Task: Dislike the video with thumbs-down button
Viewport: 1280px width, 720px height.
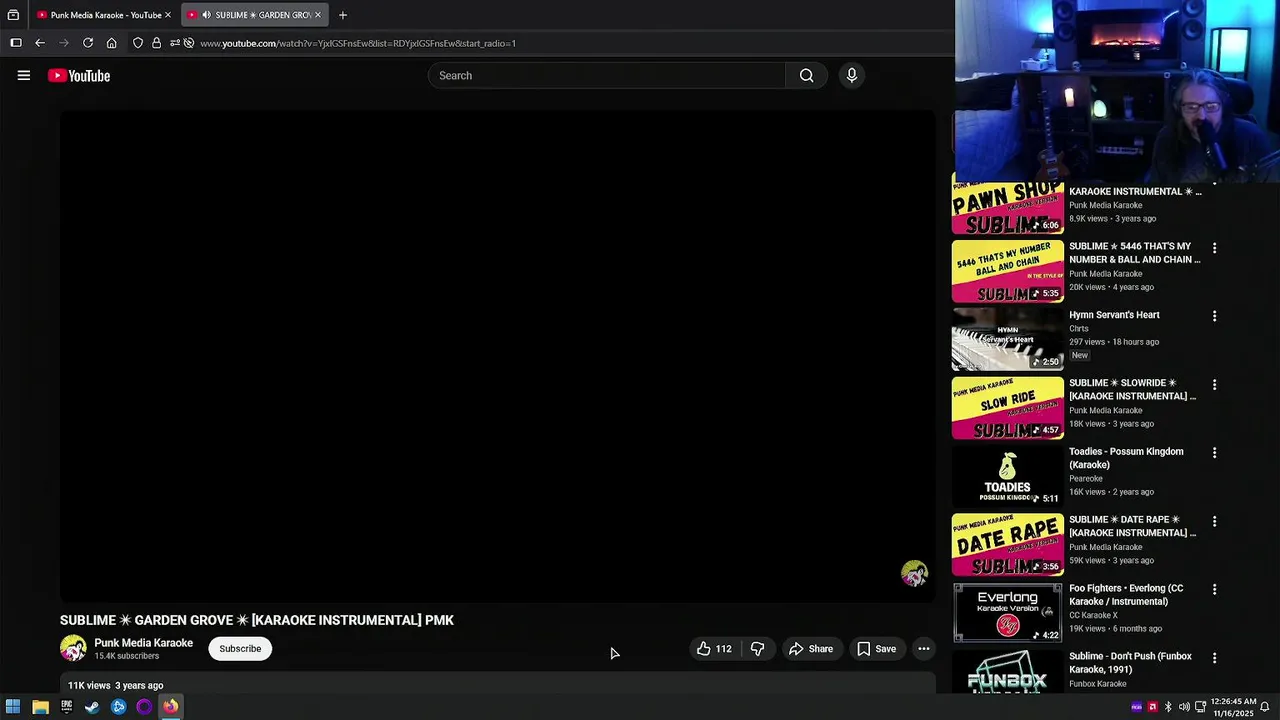Action: pos(757,649)
